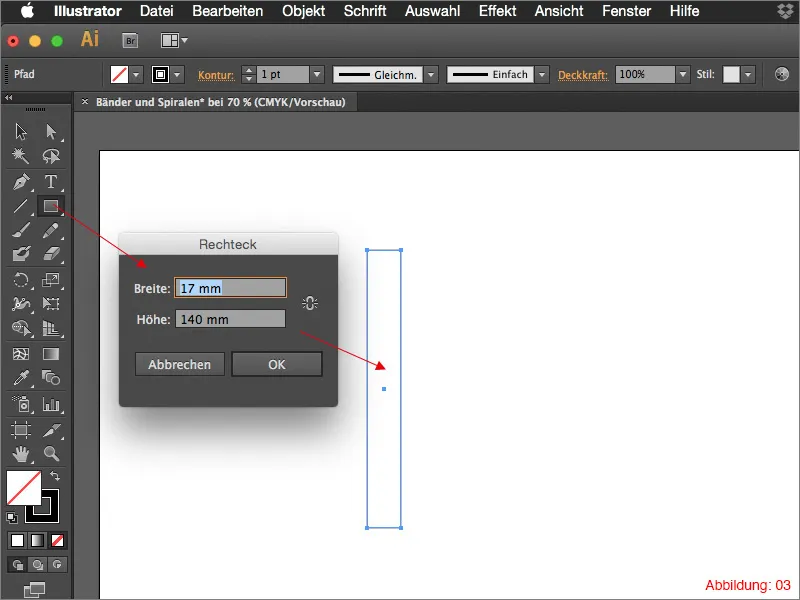Pick the Magic Wand tool

[x=21, y=156]
